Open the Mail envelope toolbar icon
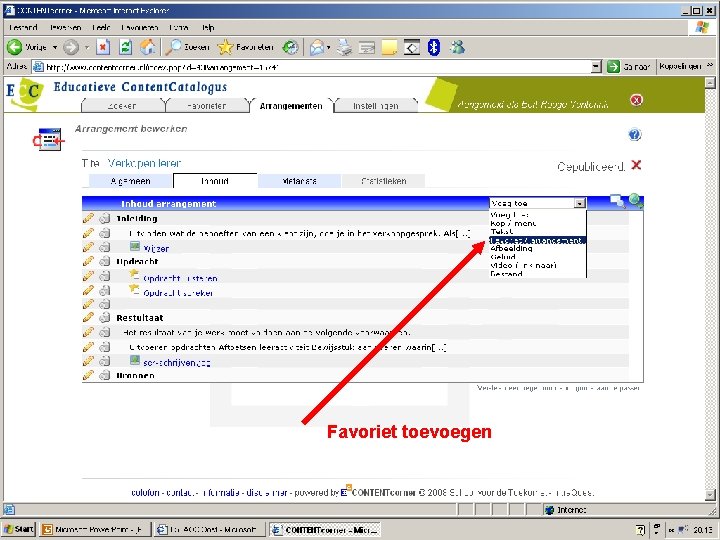 317,47
